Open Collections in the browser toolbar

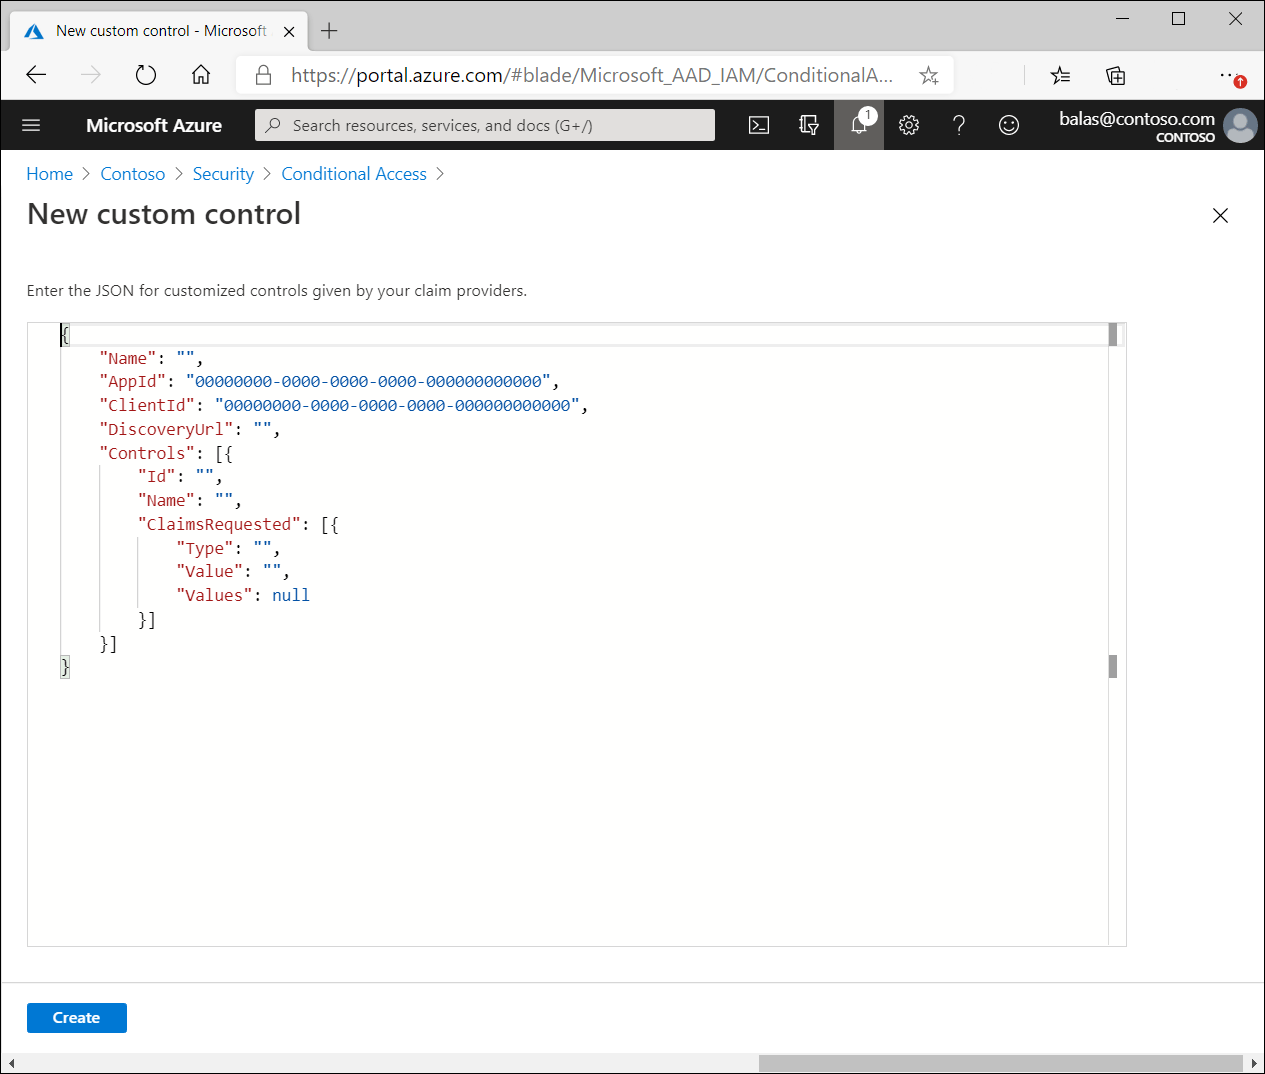point(1115,75)
